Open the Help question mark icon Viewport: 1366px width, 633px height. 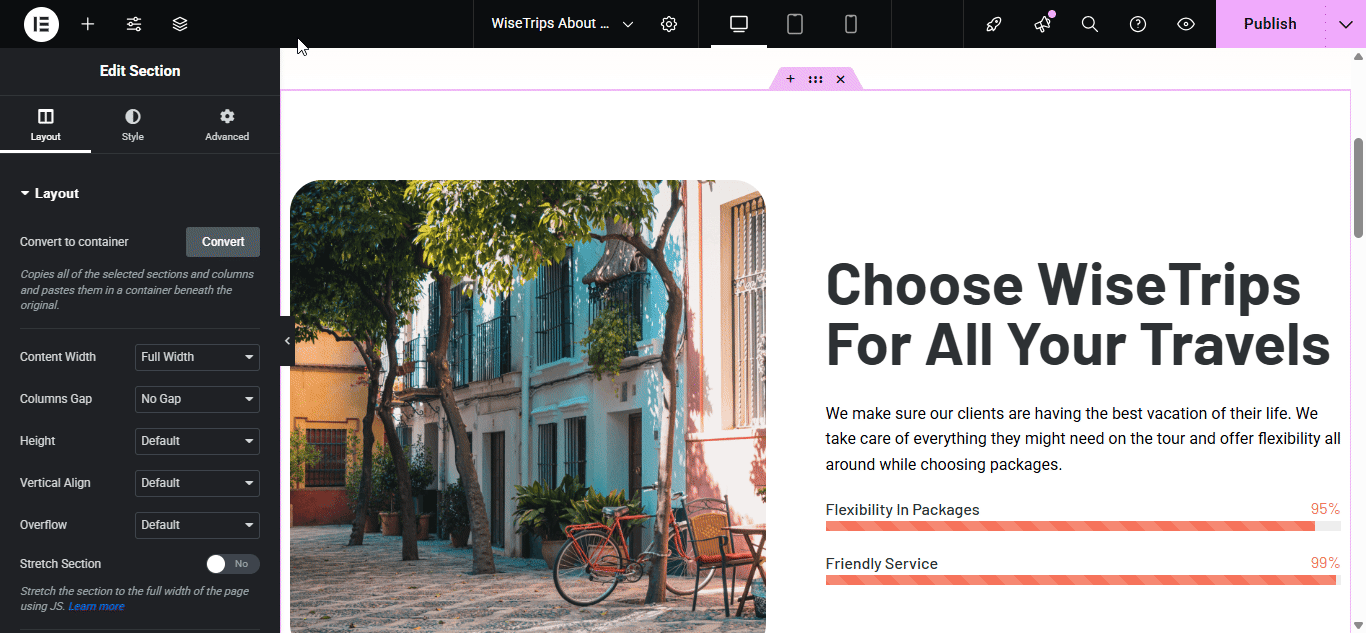click(x=1138, y=24)
